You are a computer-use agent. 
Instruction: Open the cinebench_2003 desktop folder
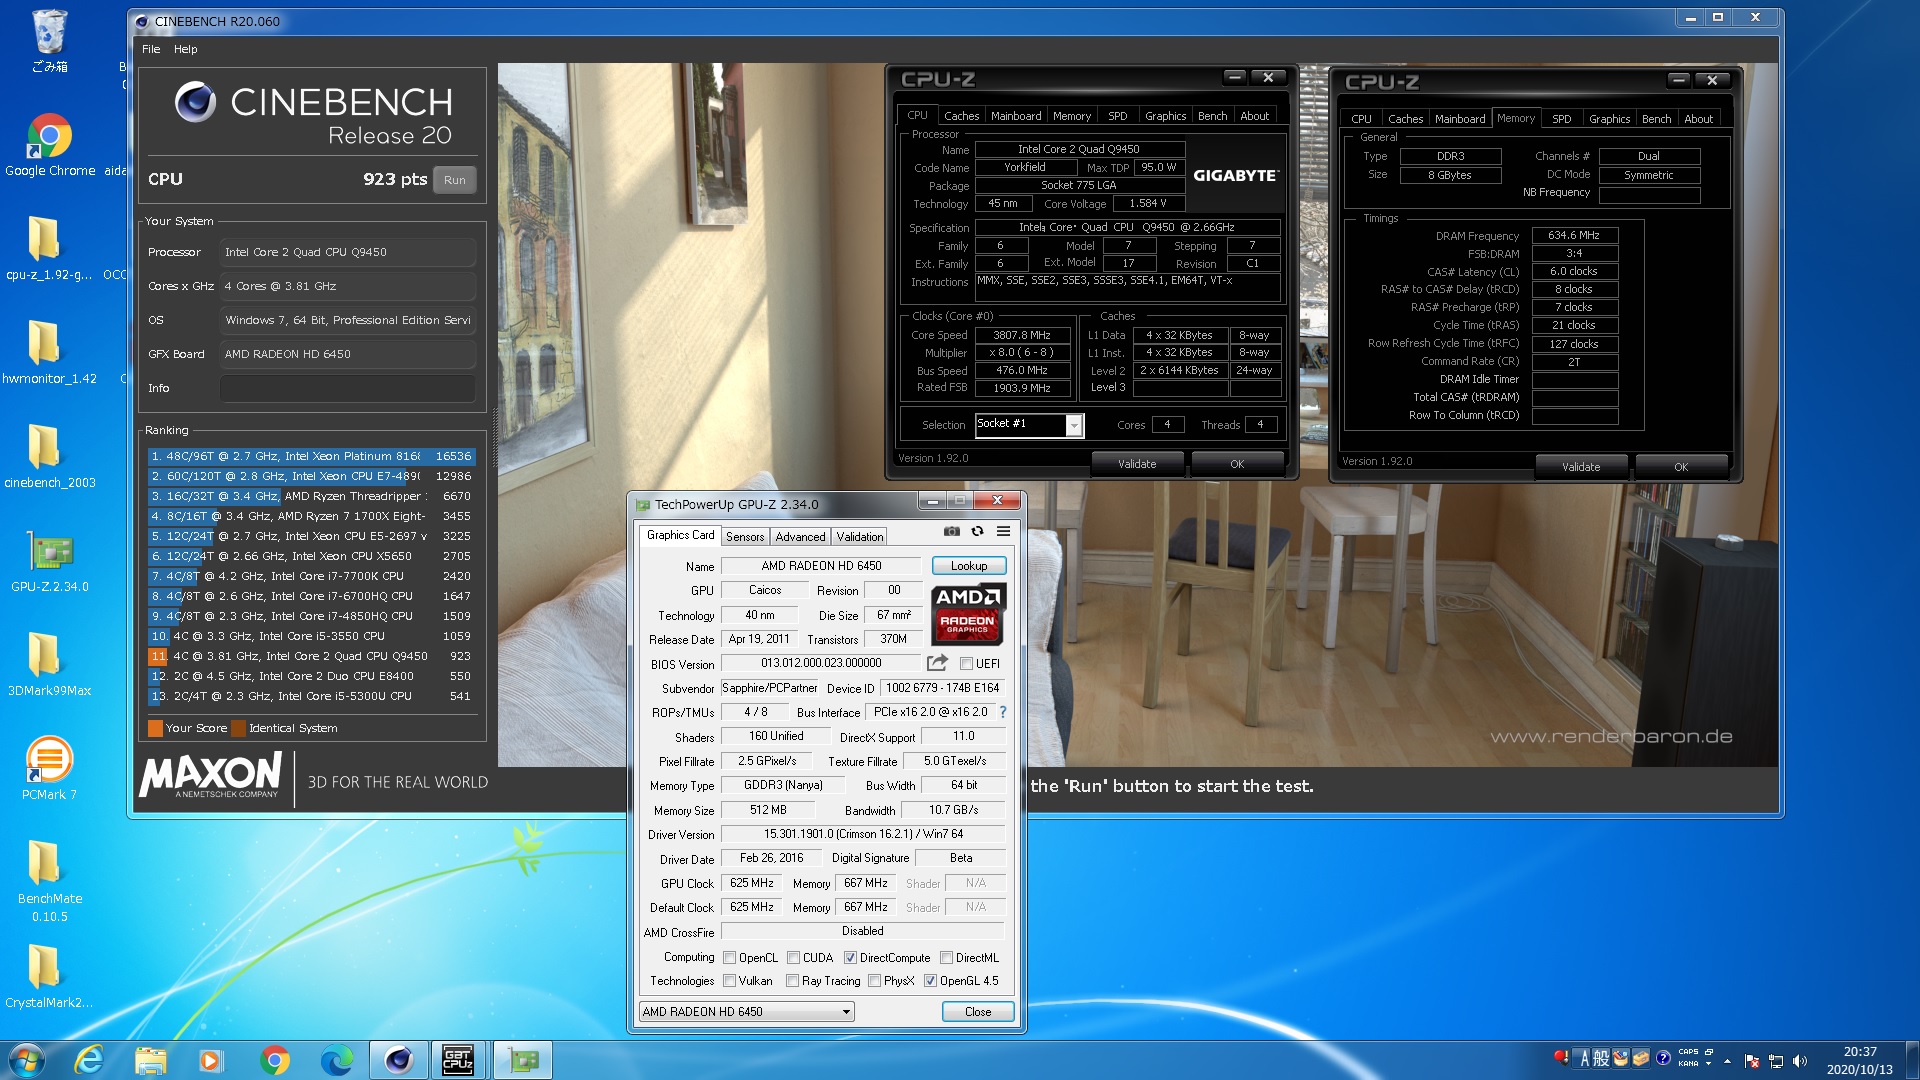click(49, 457)
